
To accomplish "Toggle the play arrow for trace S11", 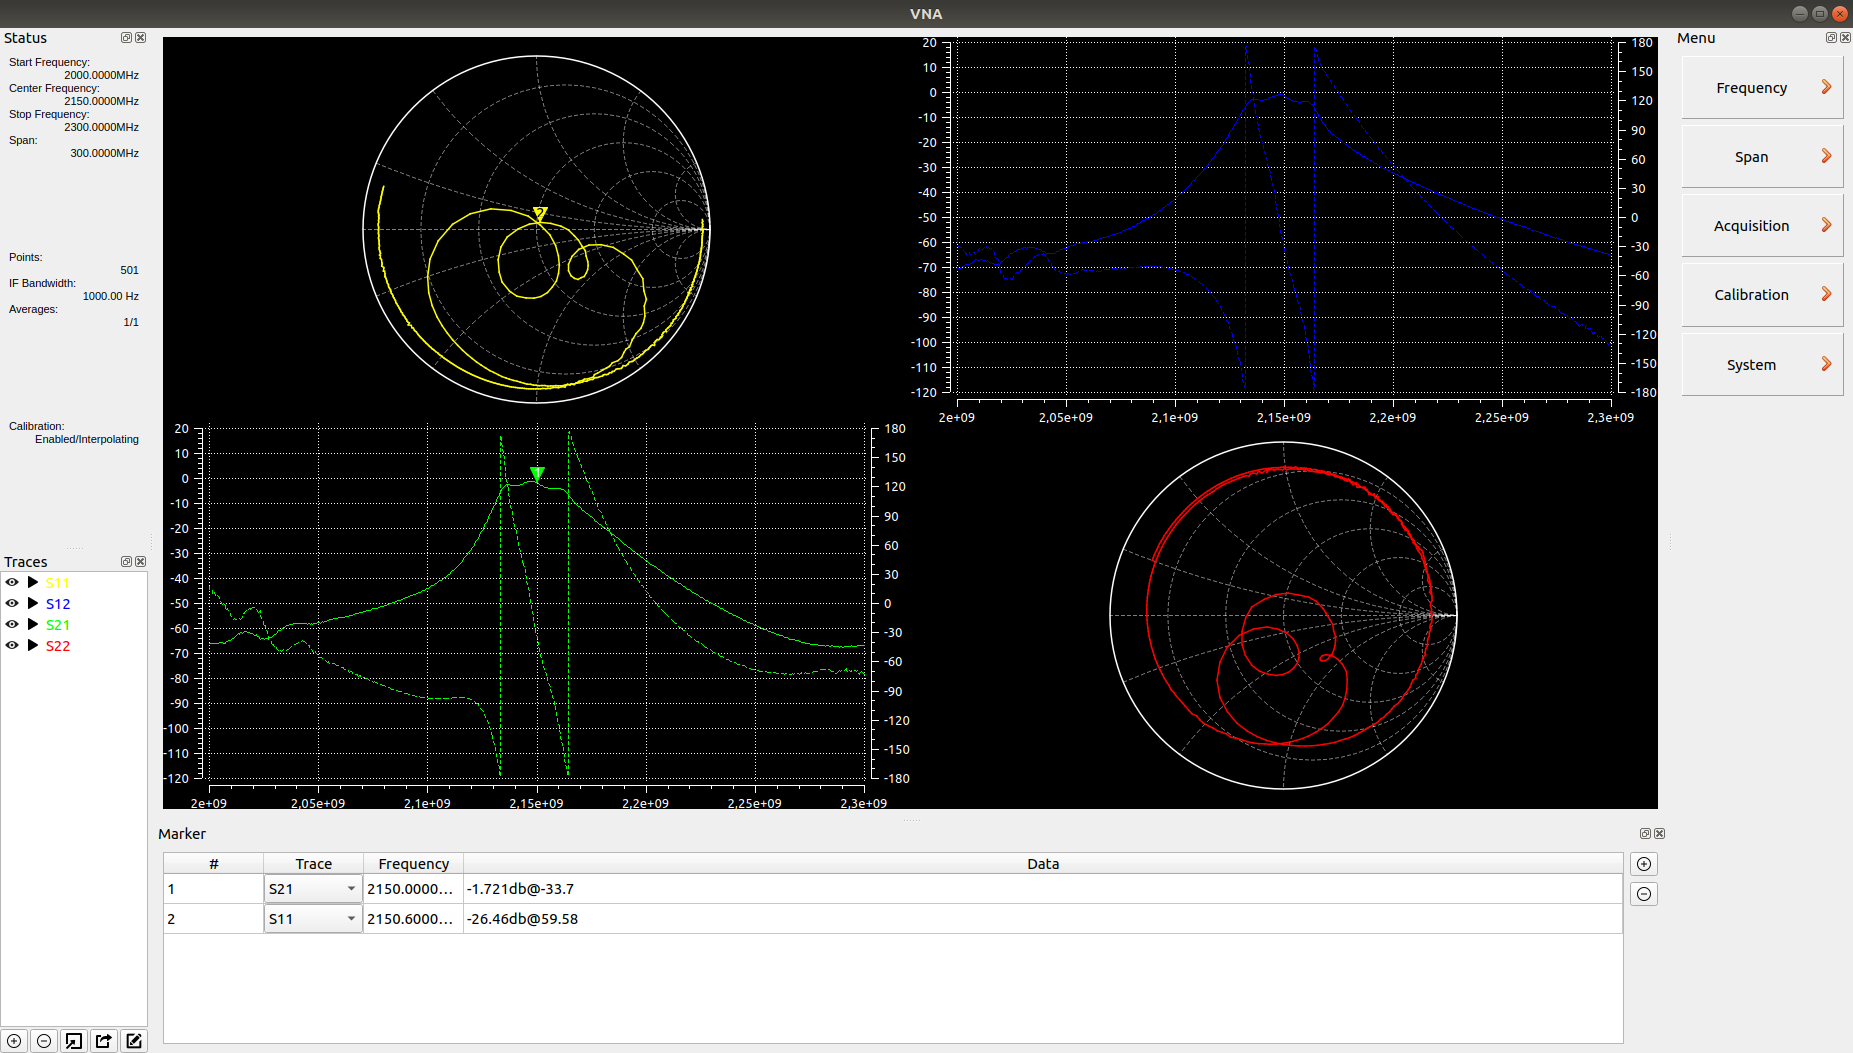I will [x=33, y=582].
